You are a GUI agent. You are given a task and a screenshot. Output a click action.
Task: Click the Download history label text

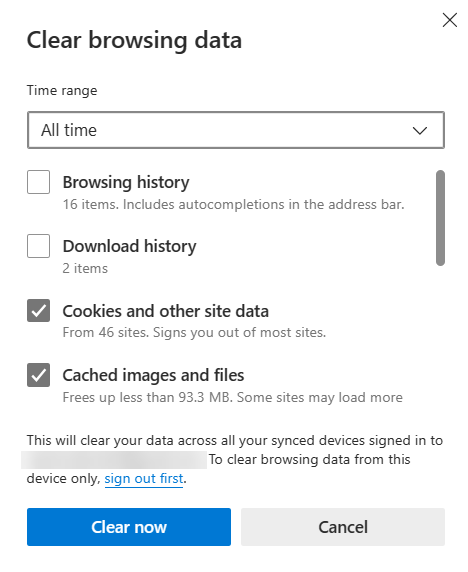[129, 246]
